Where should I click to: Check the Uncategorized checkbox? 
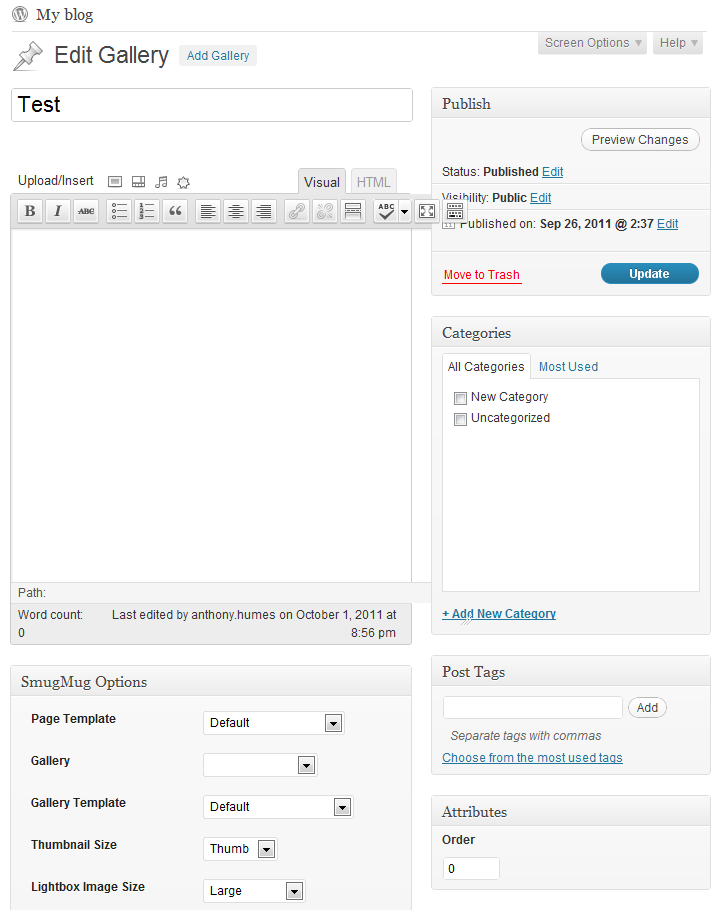[460, 419]
